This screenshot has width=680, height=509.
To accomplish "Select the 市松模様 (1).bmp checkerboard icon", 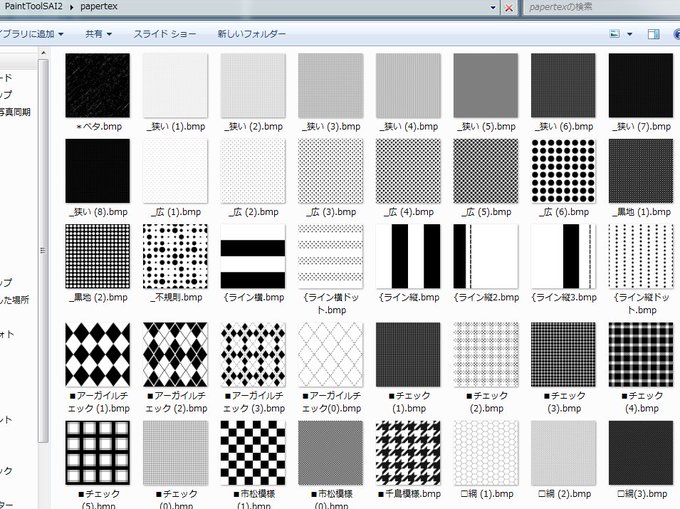I will tap(253, 453).
